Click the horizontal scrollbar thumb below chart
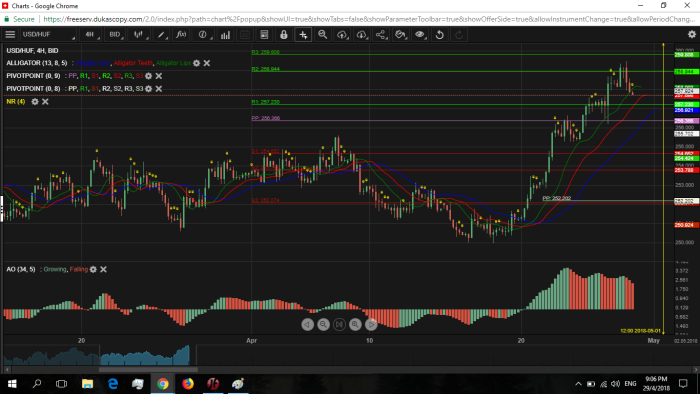 [148, 369]
